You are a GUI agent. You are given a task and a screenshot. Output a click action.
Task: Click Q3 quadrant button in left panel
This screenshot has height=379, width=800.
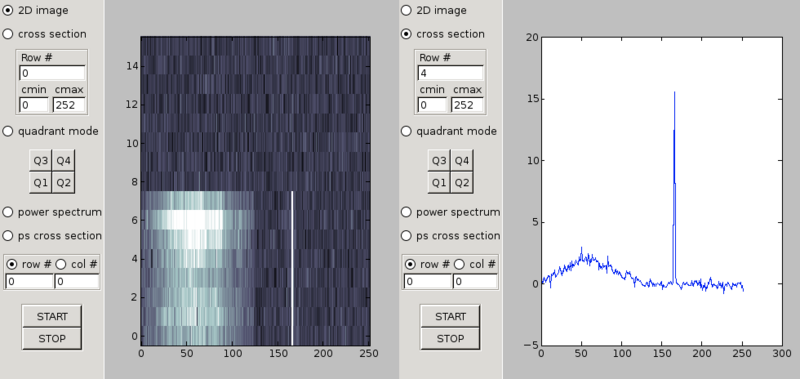click(x=41, y=161)
